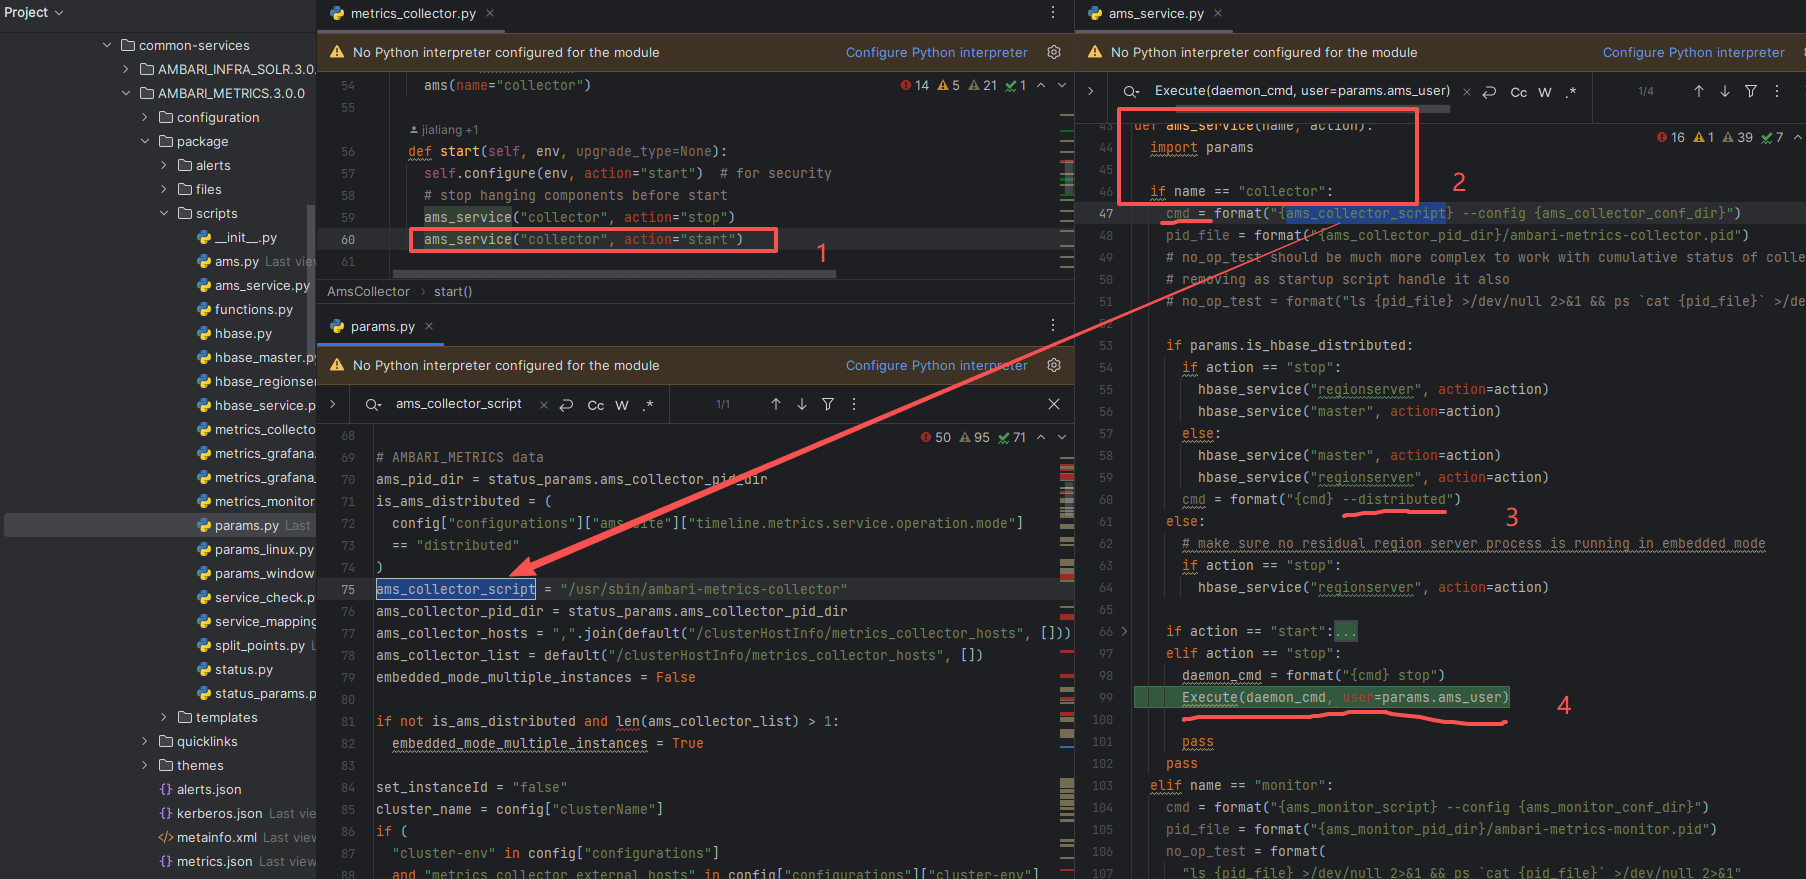Open tab options menu beside params.py tab
Viewport: 1806px width, 879px height.
point(1053,325)
